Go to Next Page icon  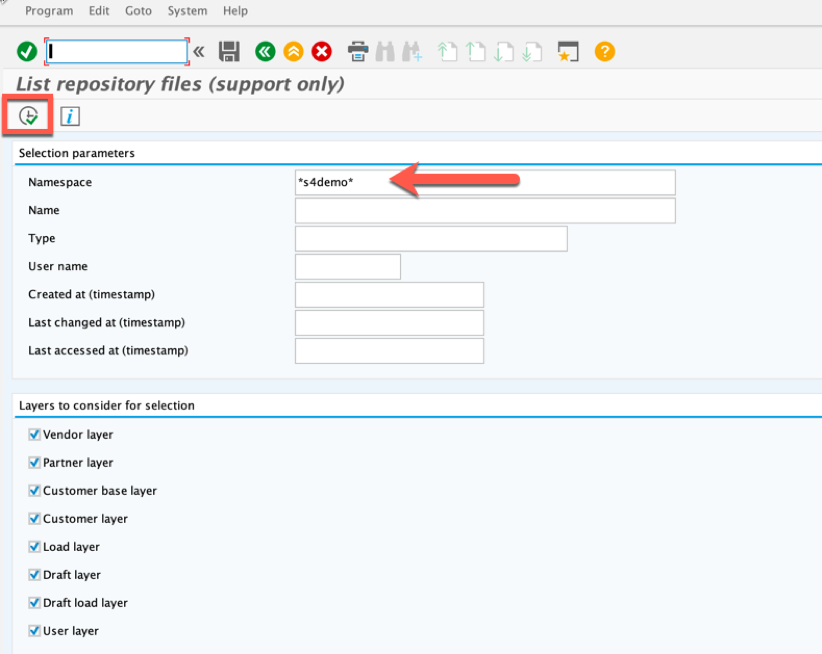(504, 52)
